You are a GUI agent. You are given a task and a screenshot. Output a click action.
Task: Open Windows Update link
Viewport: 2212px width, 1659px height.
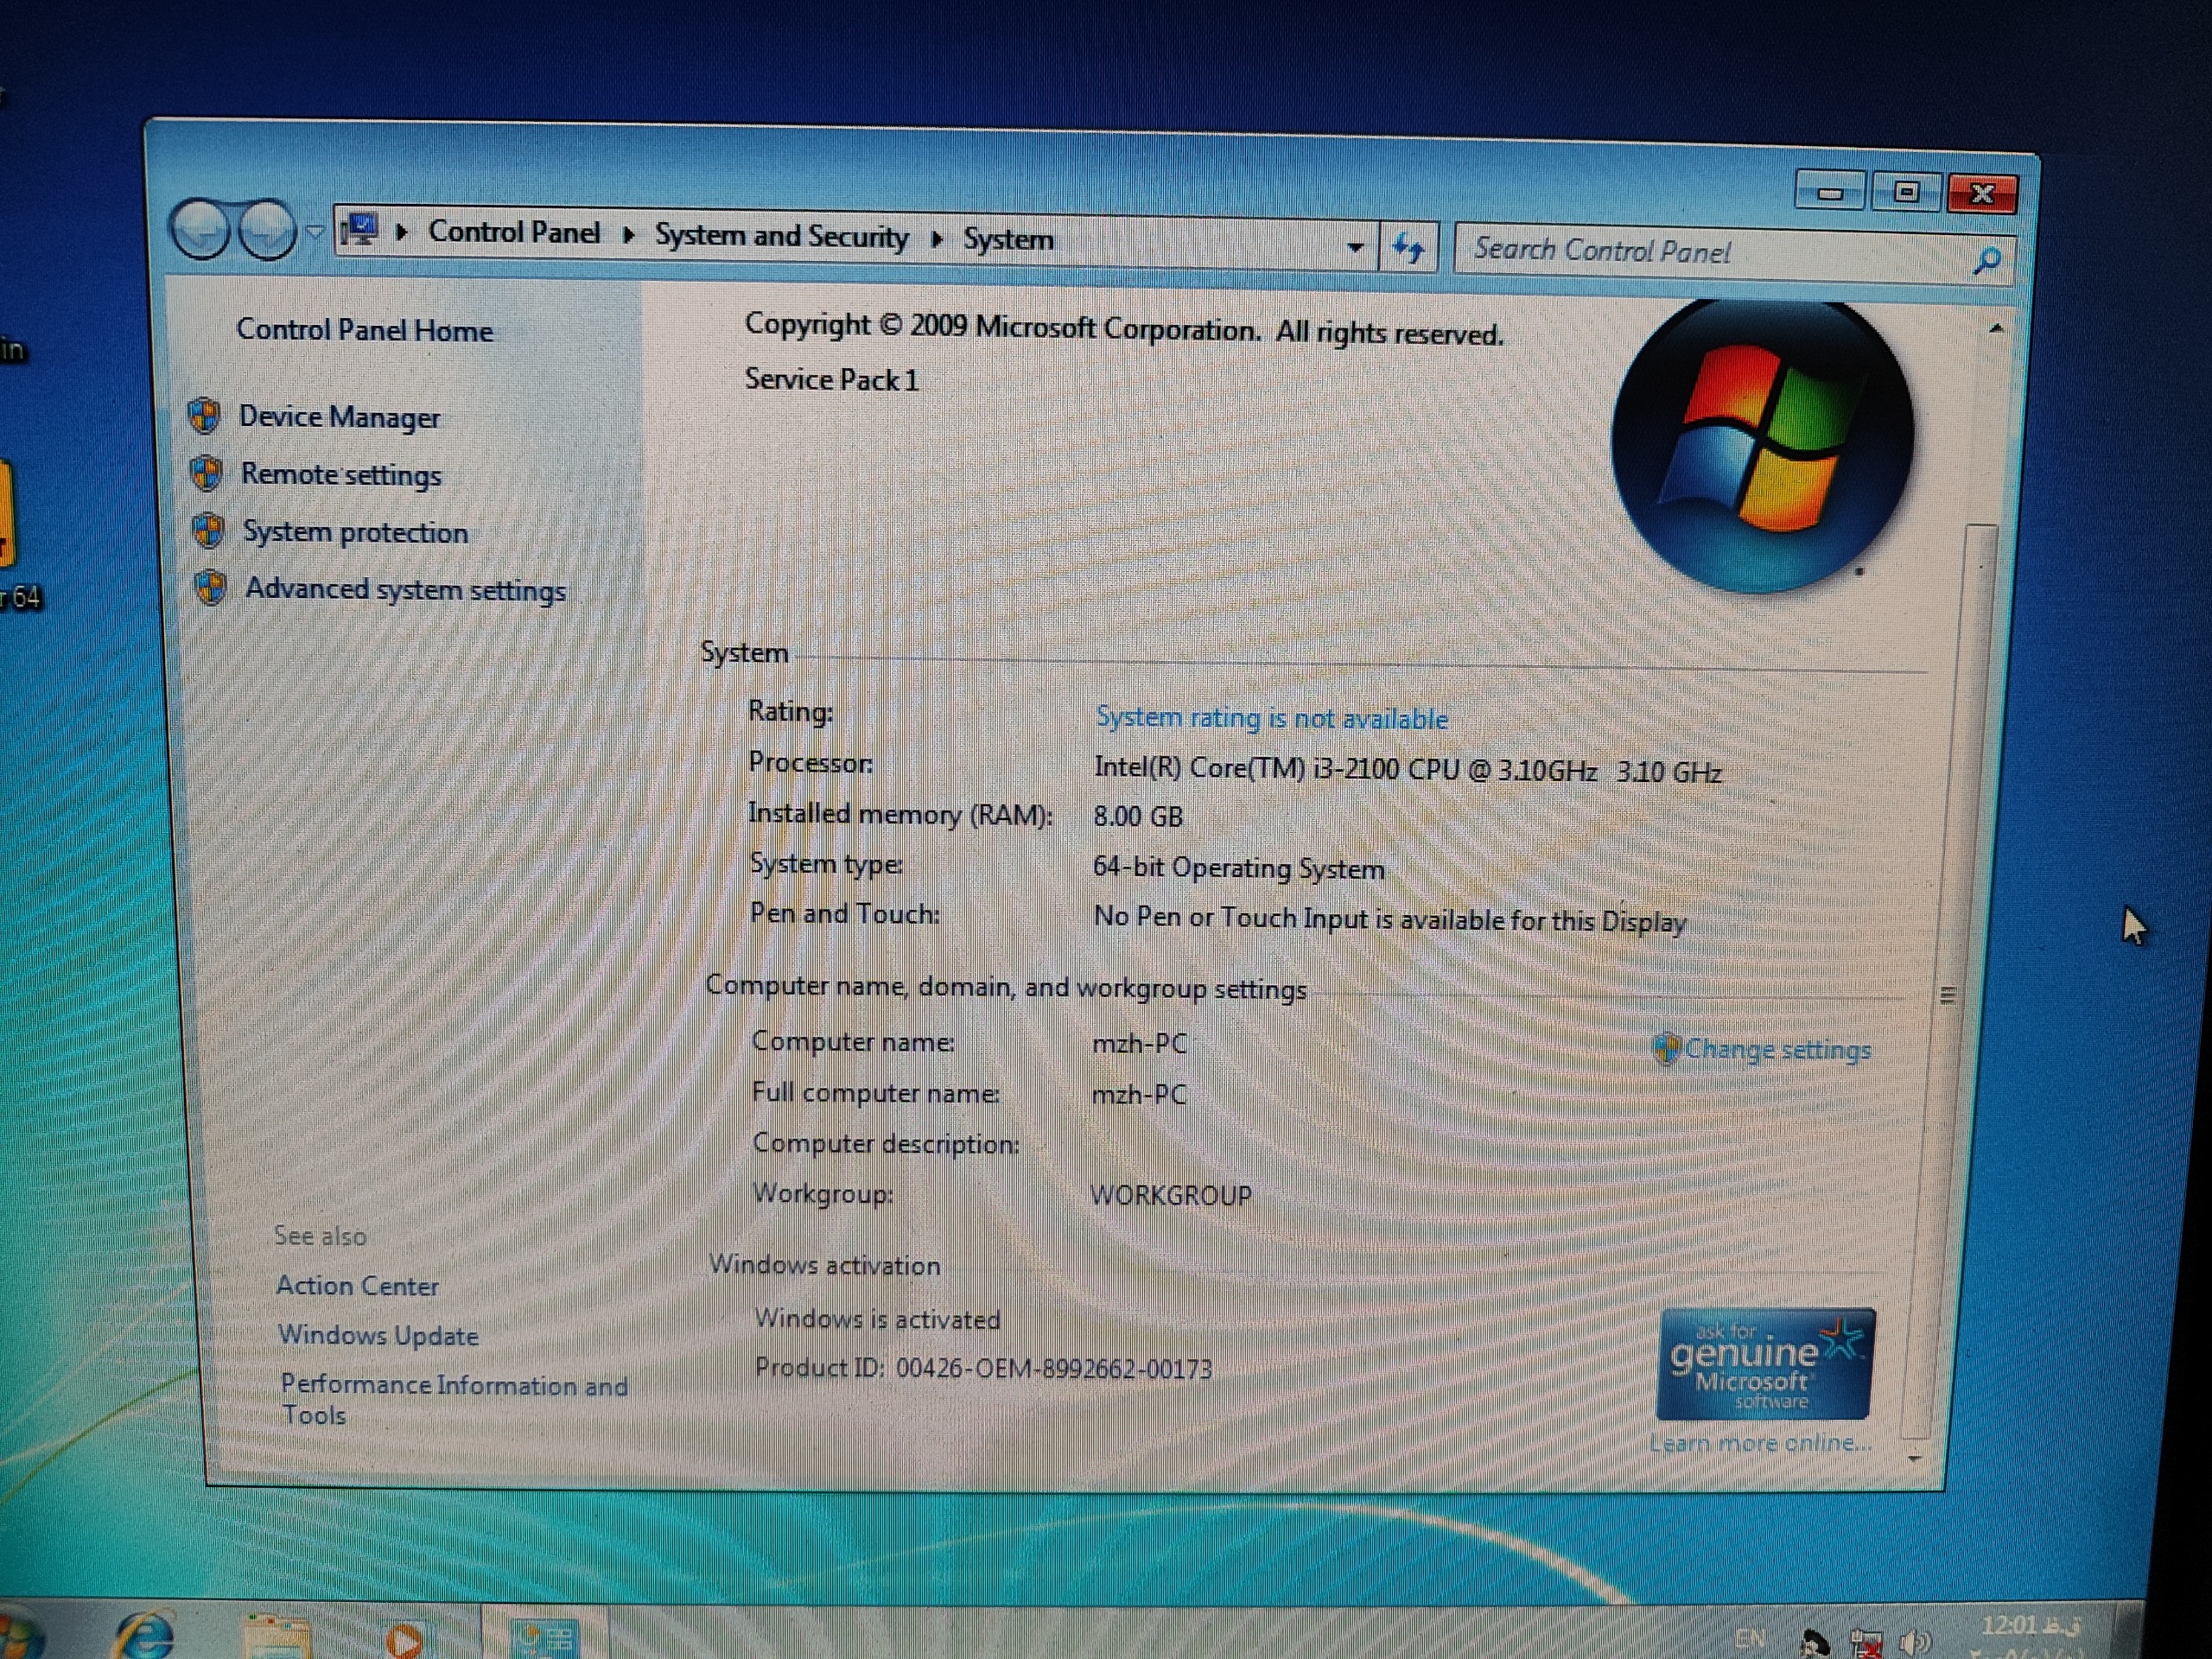pos(378,1336)
